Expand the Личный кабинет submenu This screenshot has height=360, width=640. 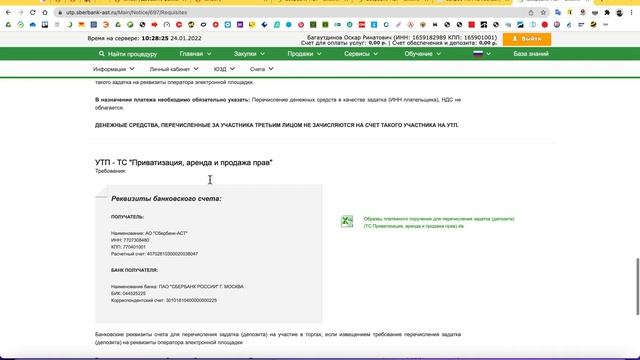pos(174,69)
